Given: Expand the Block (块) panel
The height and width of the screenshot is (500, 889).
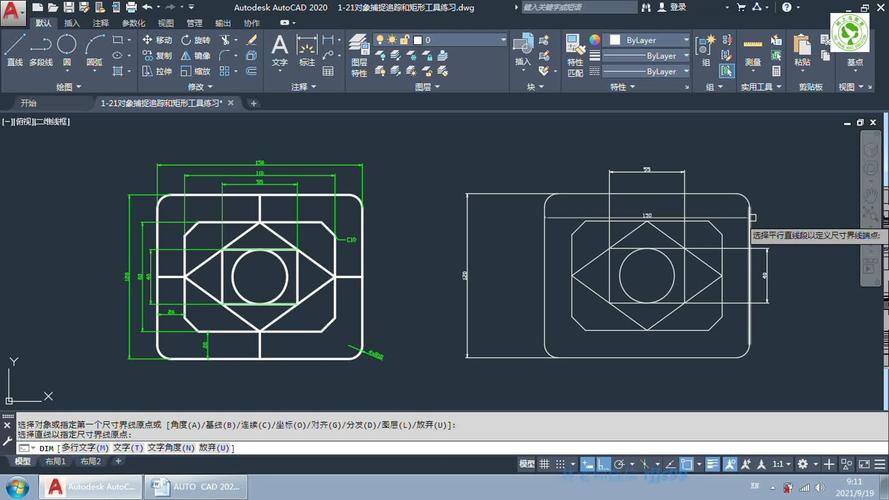Looking at the screenshot, I should click(x=535, y=87).
